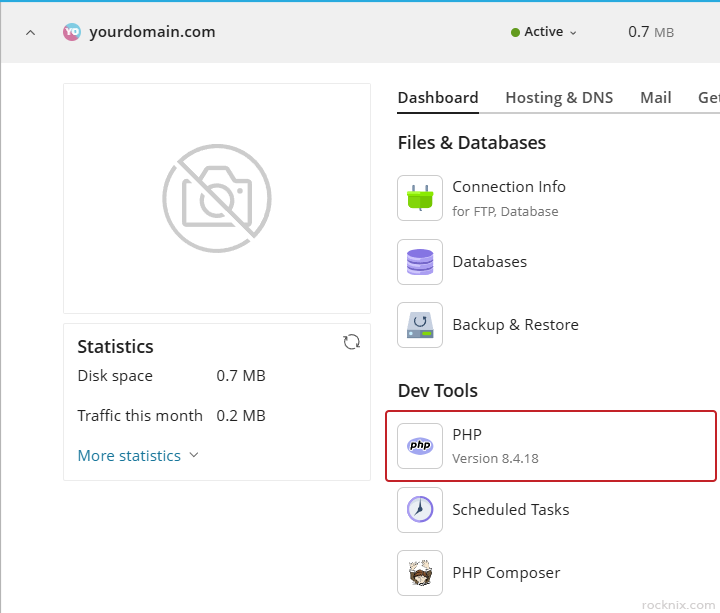Select the Mail tab
Screen dimensions: 720x613
(656, 97)
